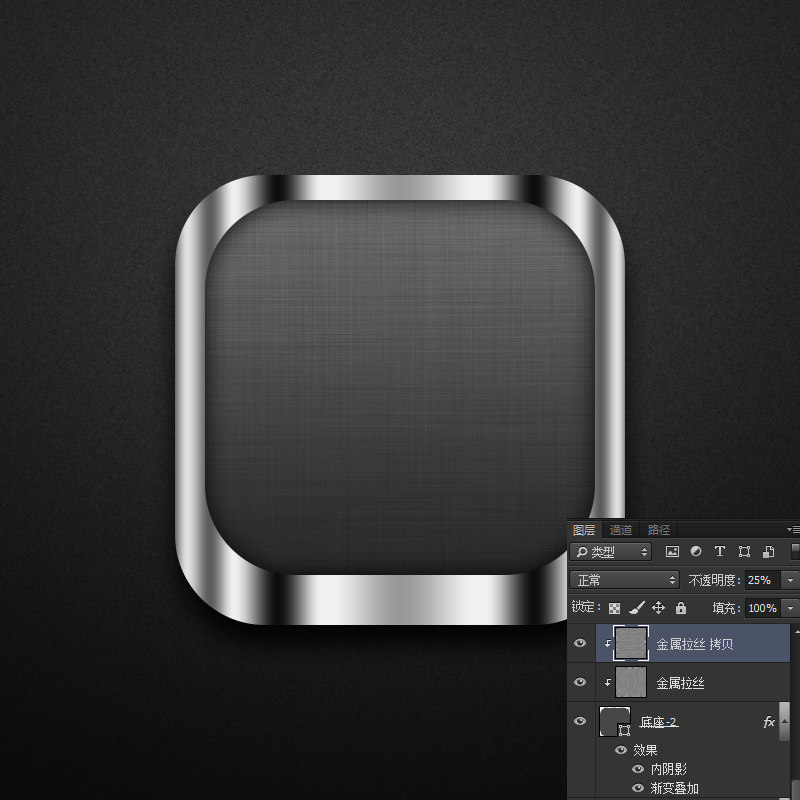
Task: Open the 类型 layer filter dropdown
Action: pos(611,552)
